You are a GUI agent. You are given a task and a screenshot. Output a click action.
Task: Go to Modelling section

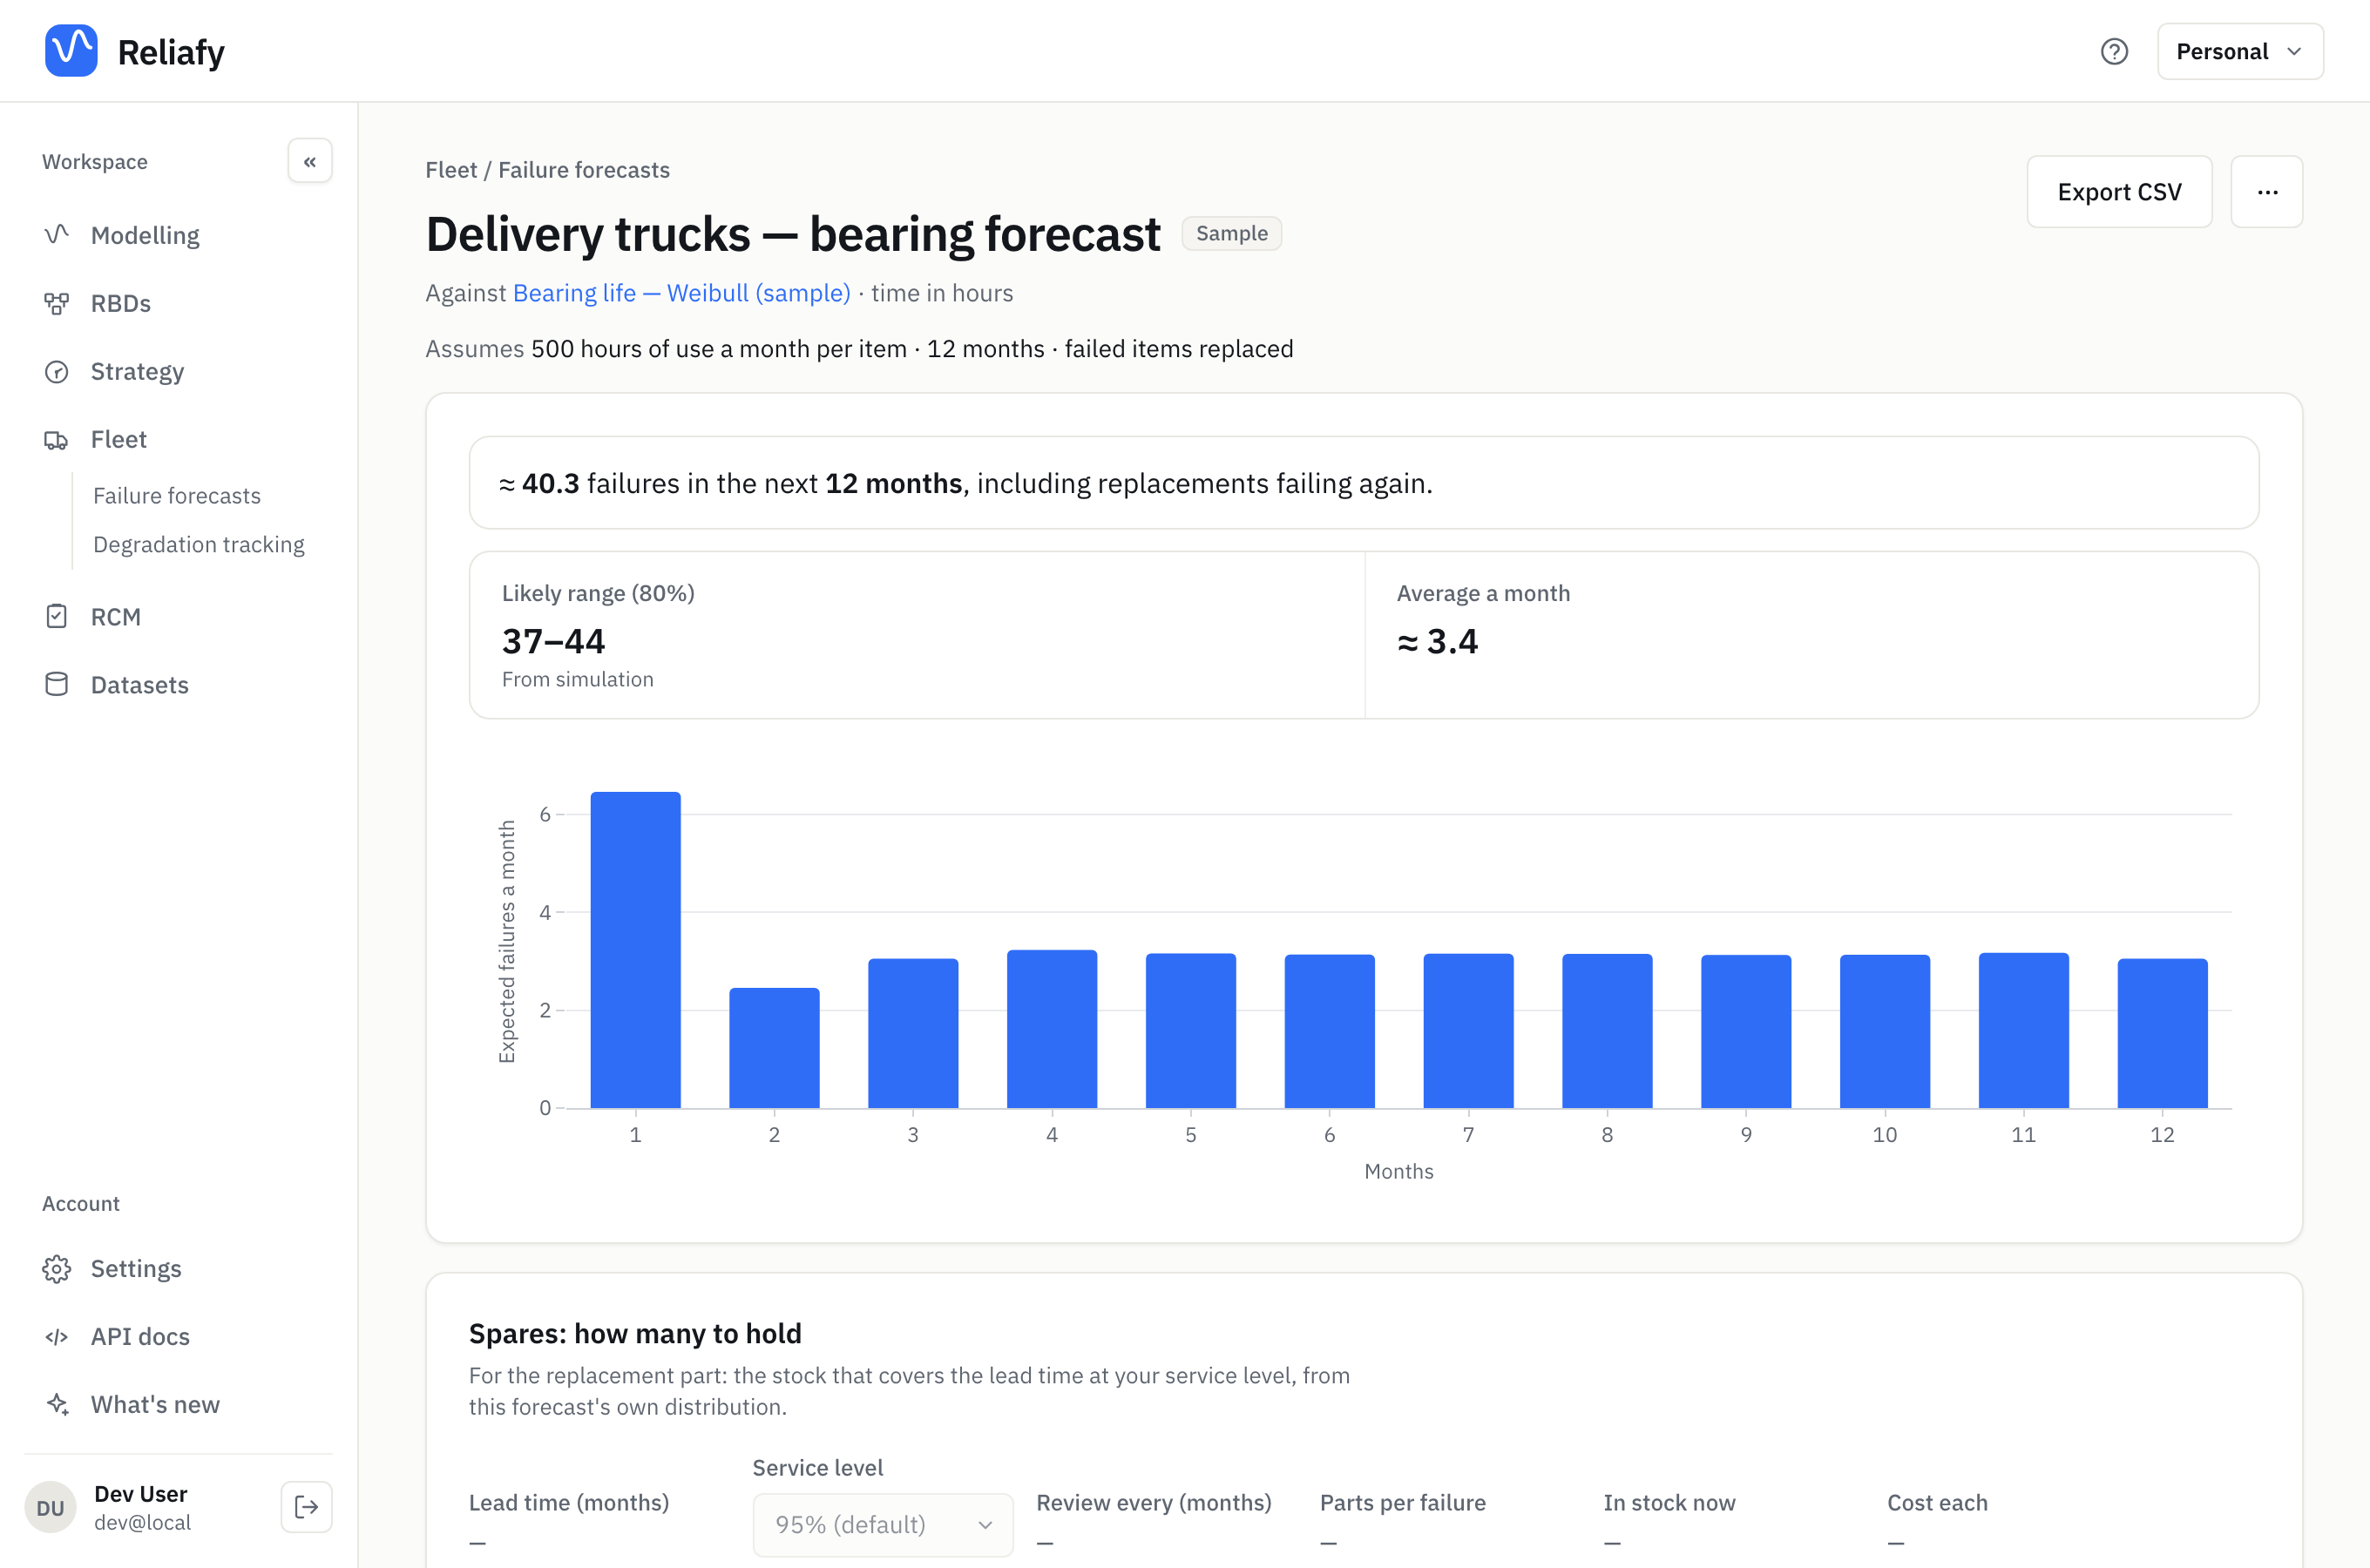click(145, 235)
